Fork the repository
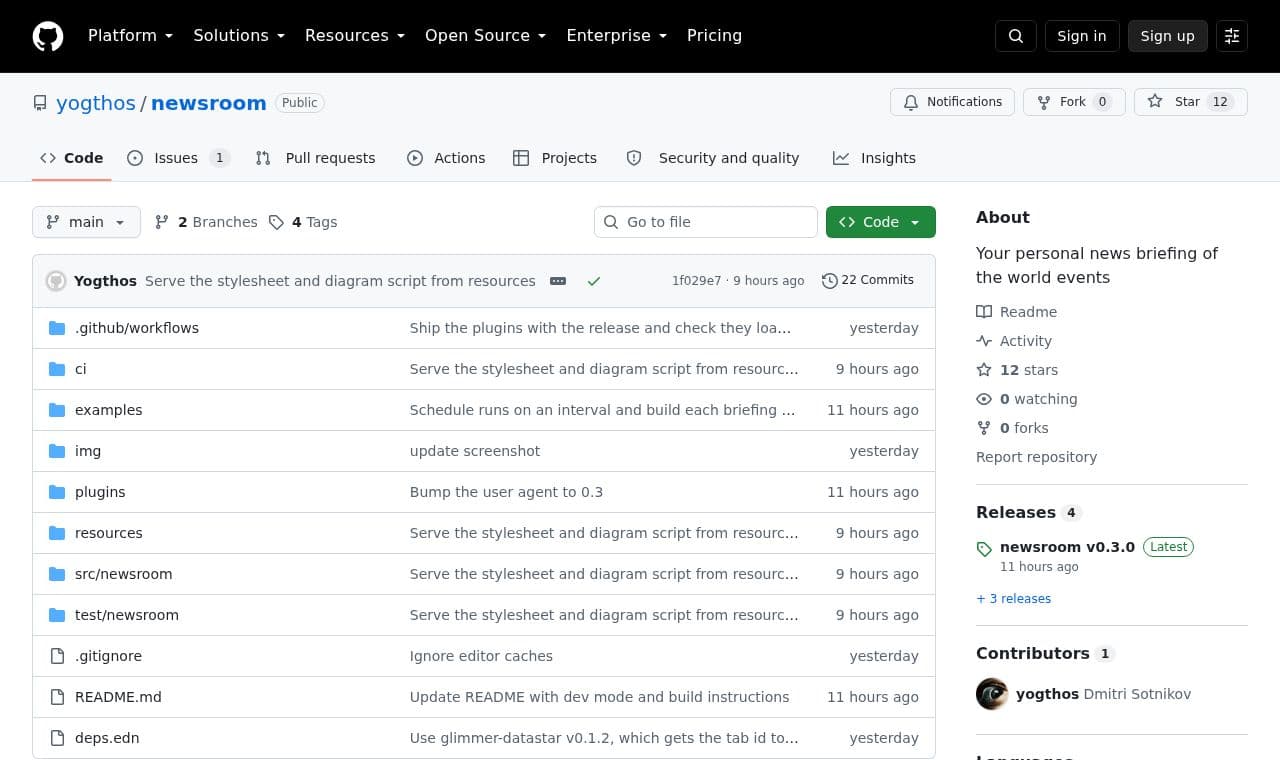The height and width of the screenshot is (760, 1280). (1074, 102)
